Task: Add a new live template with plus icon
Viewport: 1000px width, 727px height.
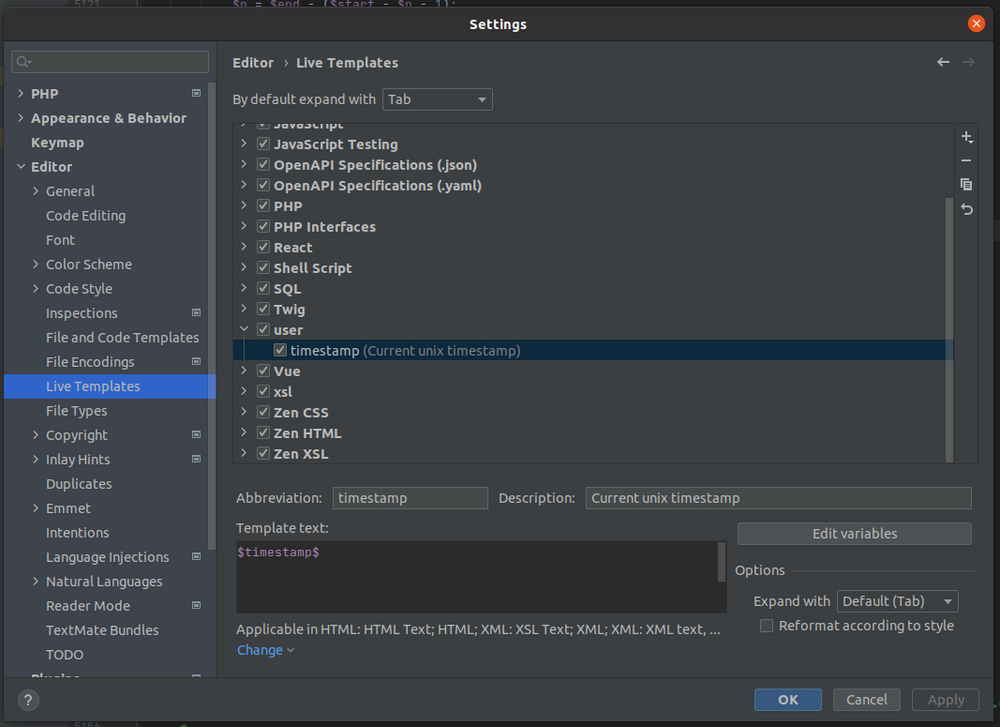Action: (x=967, y=137)
